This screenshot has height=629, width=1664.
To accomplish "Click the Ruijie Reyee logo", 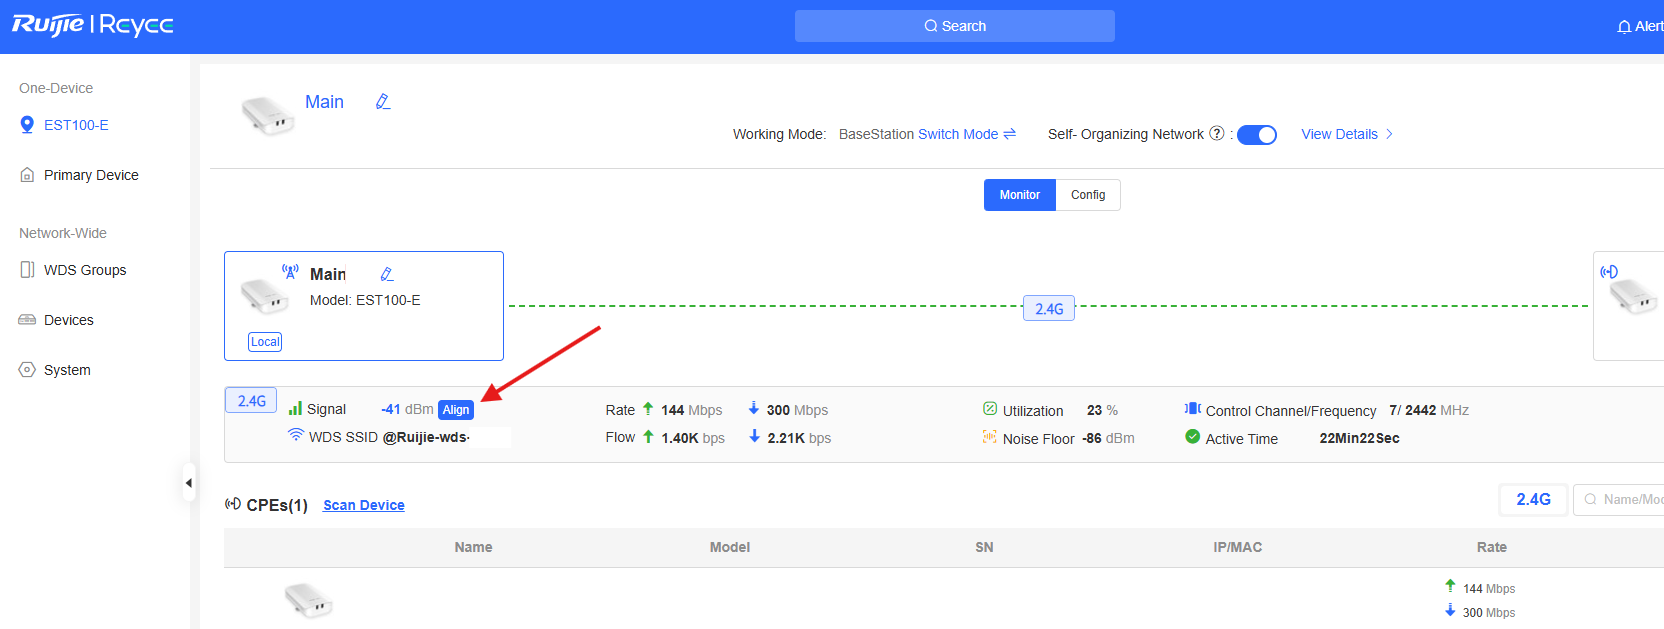I will click(92, 25).
